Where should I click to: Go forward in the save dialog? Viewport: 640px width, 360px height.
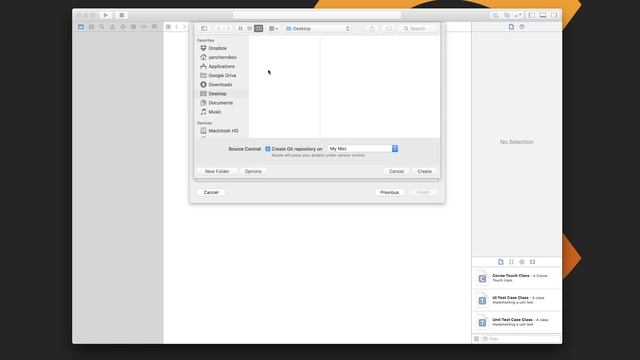228,29
